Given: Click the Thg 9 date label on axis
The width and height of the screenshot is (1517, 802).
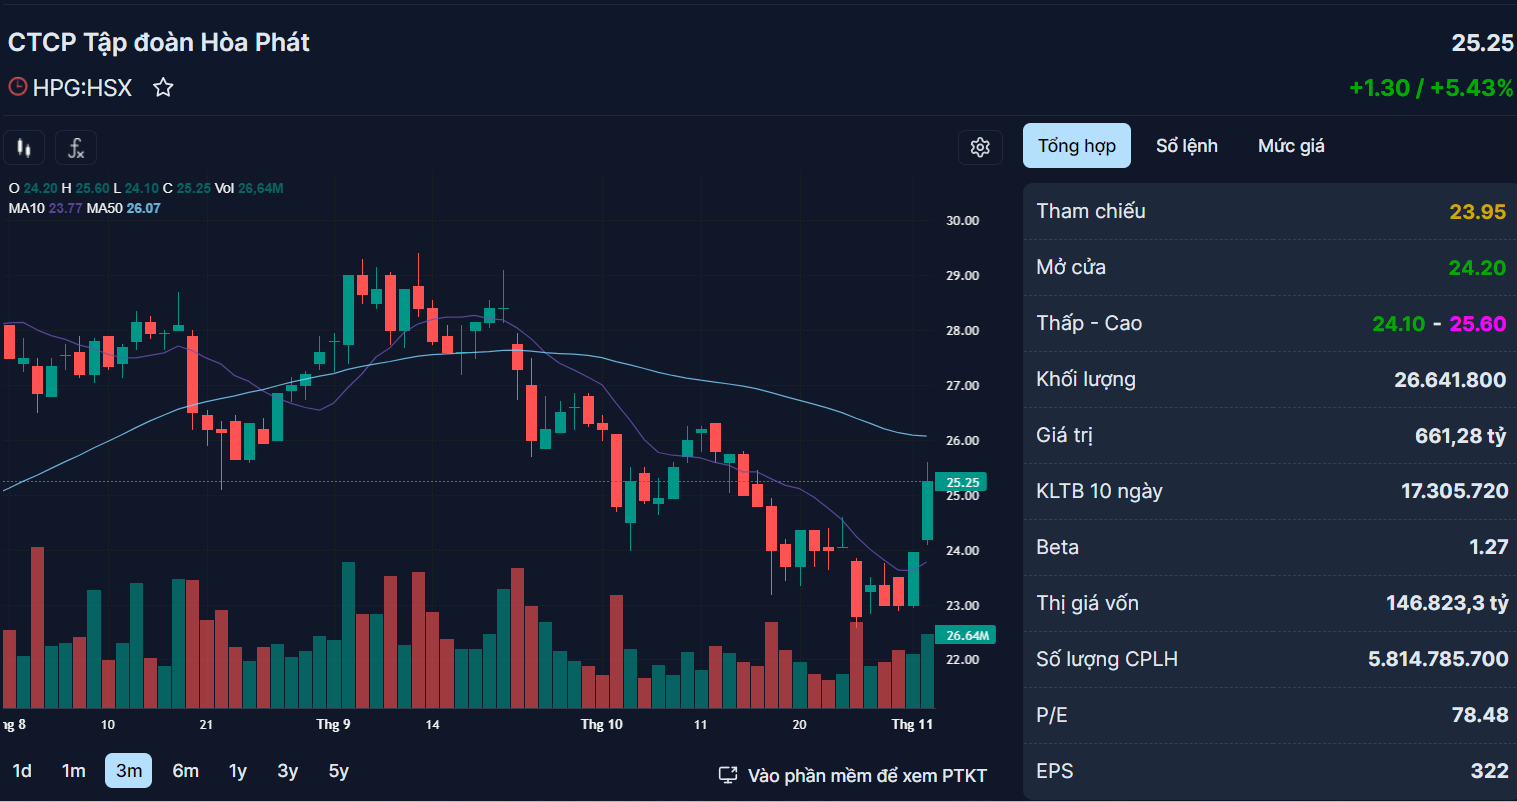Looking at the screenshot, I should (333, 724).
